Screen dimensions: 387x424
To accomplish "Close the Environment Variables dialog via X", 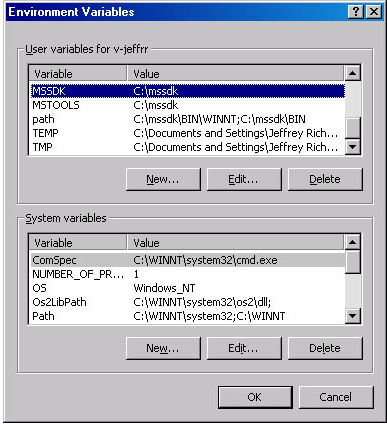I will click(374, 12).
